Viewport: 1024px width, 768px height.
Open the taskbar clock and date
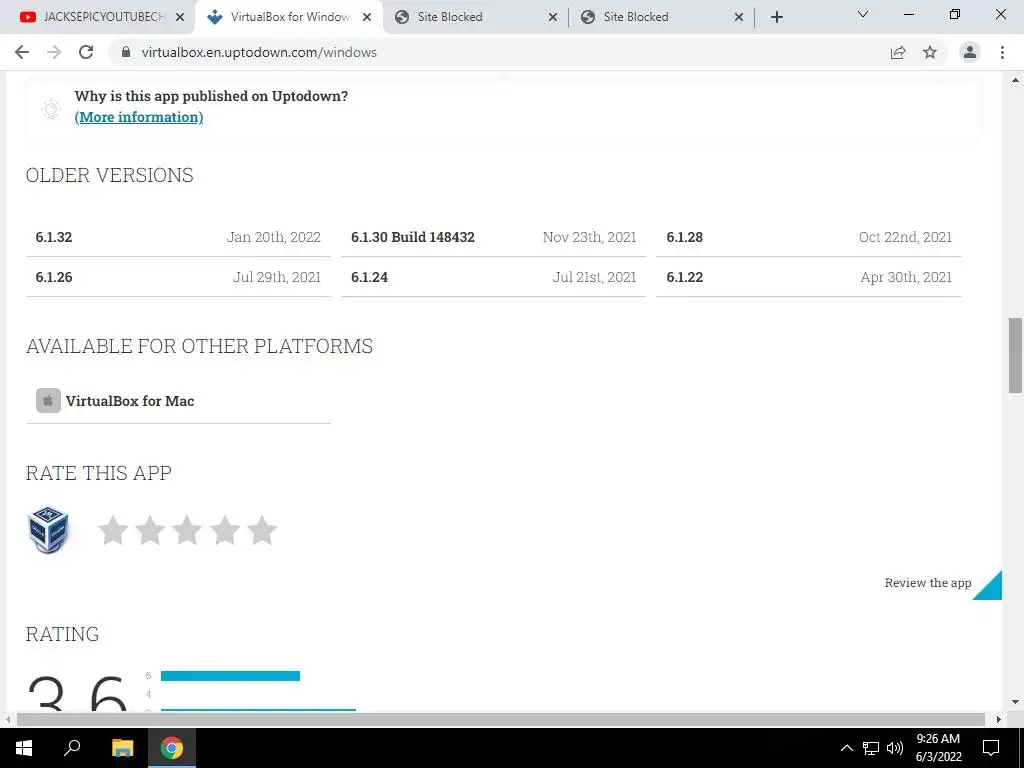click(938, 748)
